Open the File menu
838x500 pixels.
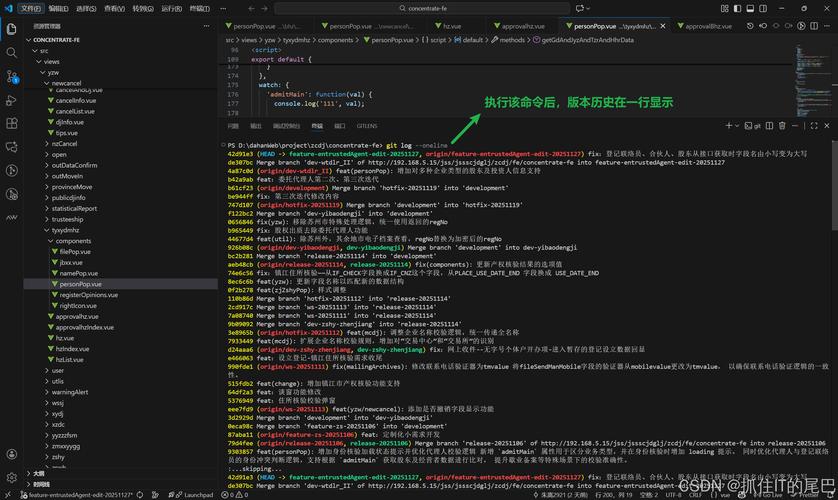[x=30, y=9]
